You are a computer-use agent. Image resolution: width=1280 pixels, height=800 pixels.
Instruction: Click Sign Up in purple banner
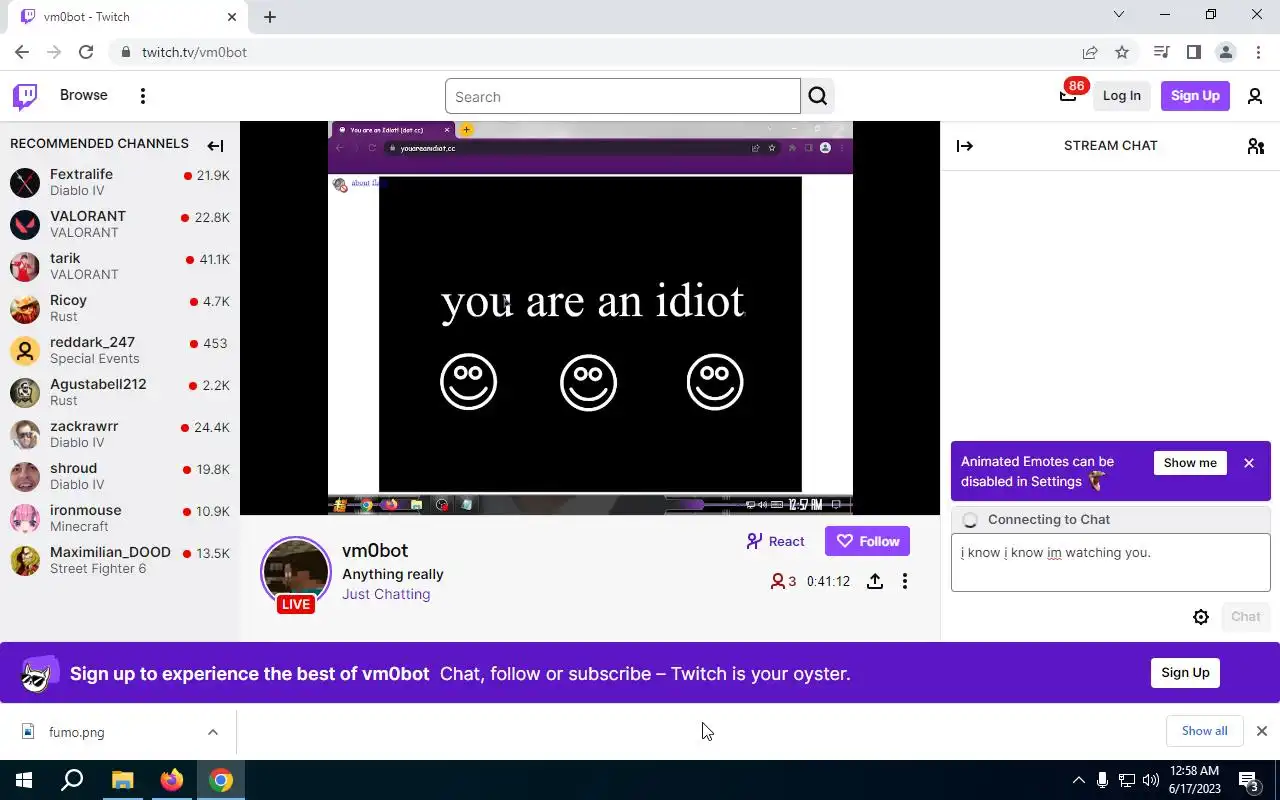(x=1185, y=673)
